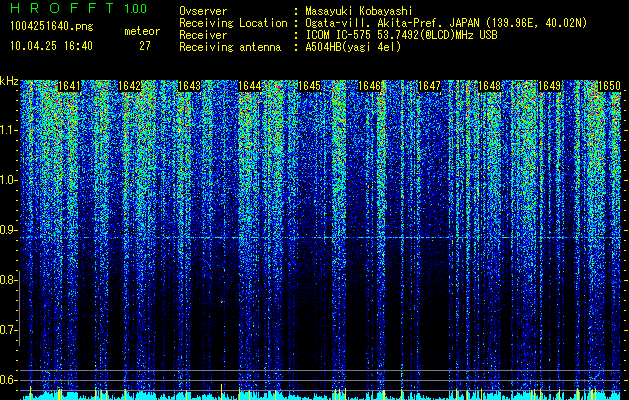Image resolution: width=629 pixels, height=400 pixels.
Task: Click the filename 1004251640.png
Action: (52, 27)
